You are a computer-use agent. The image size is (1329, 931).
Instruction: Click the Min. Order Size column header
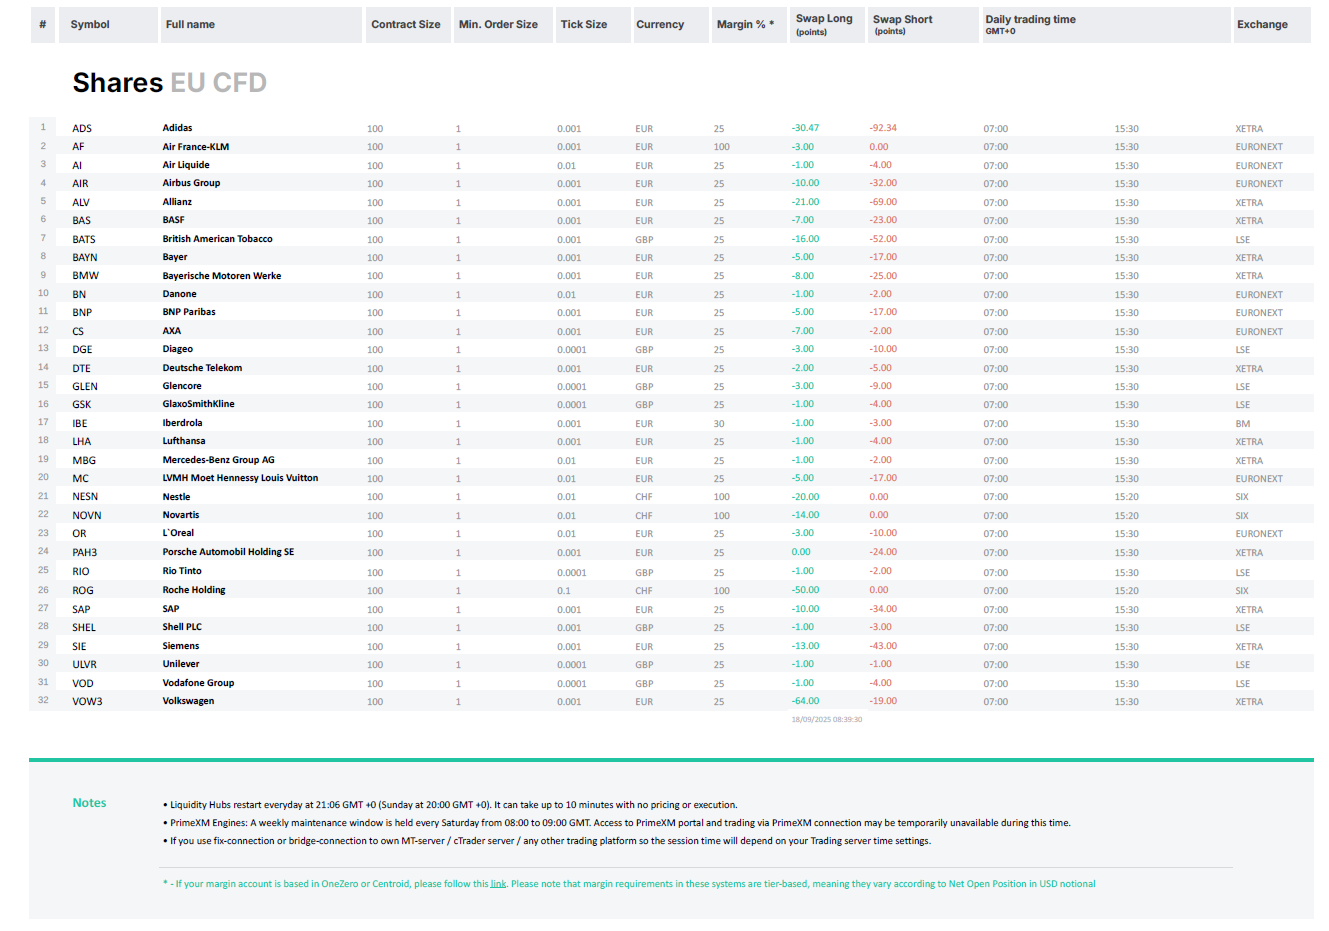(x=502, y=25)
